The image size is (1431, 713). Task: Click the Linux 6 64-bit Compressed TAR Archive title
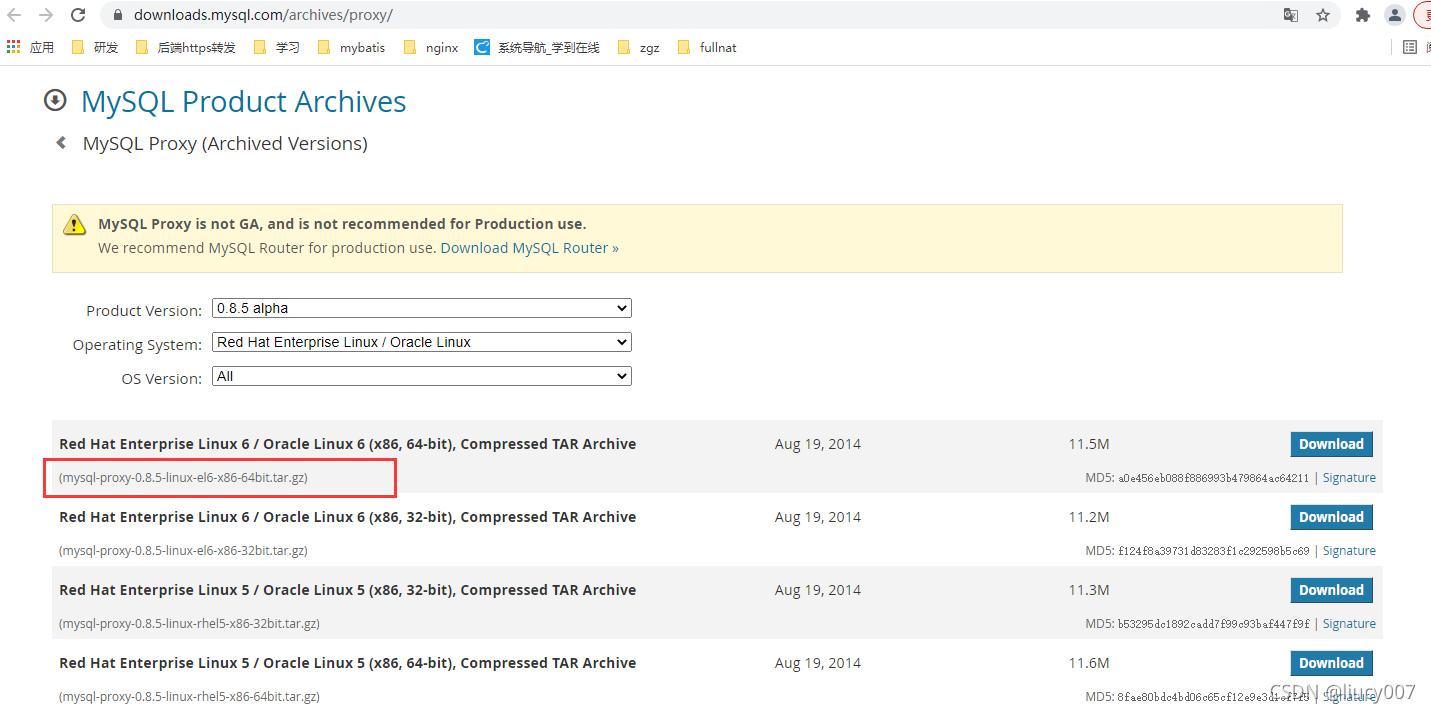pyautogui.click(x=348, y=444)
